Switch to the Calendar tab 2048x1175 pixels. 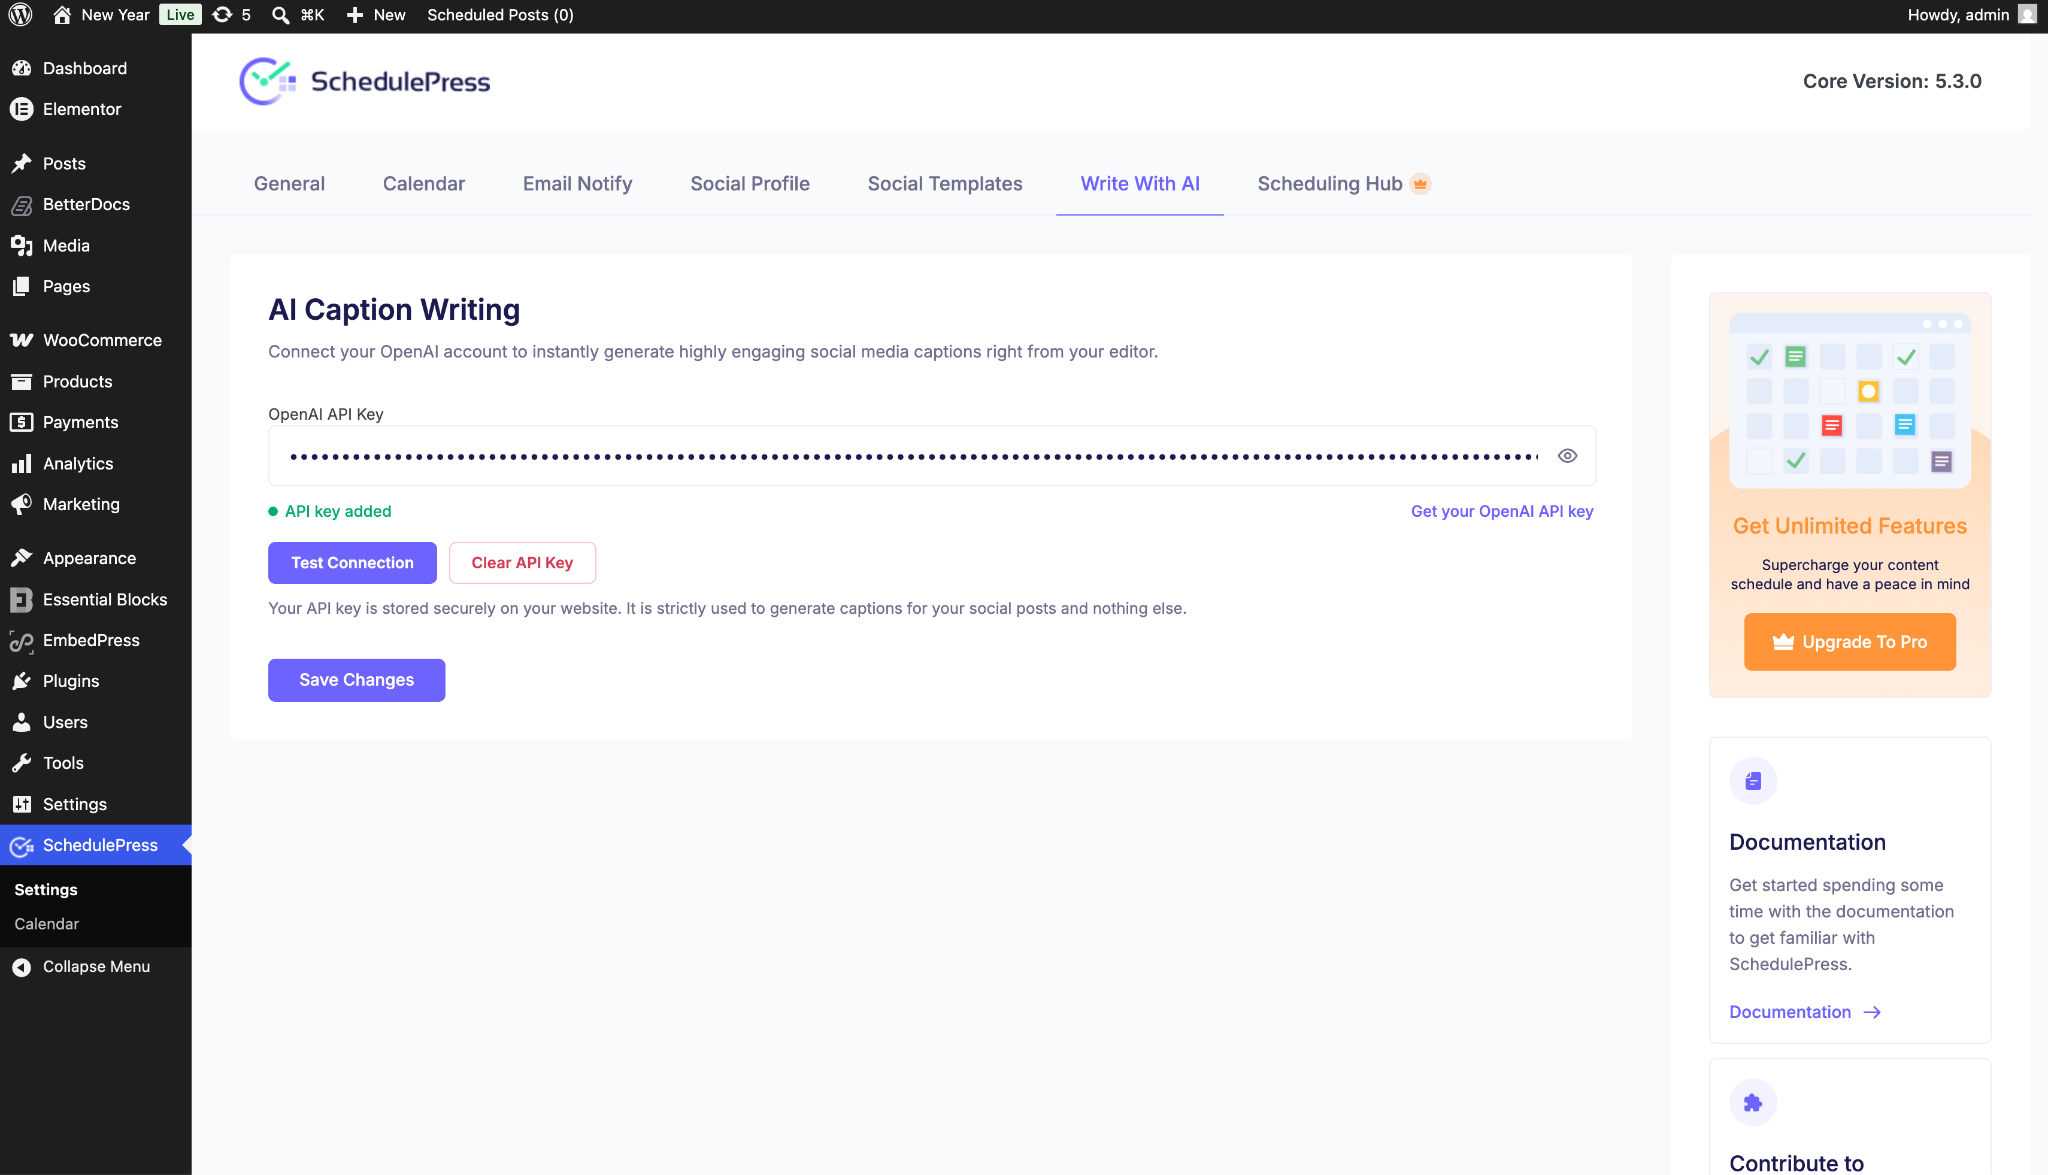tap(424, 184)
